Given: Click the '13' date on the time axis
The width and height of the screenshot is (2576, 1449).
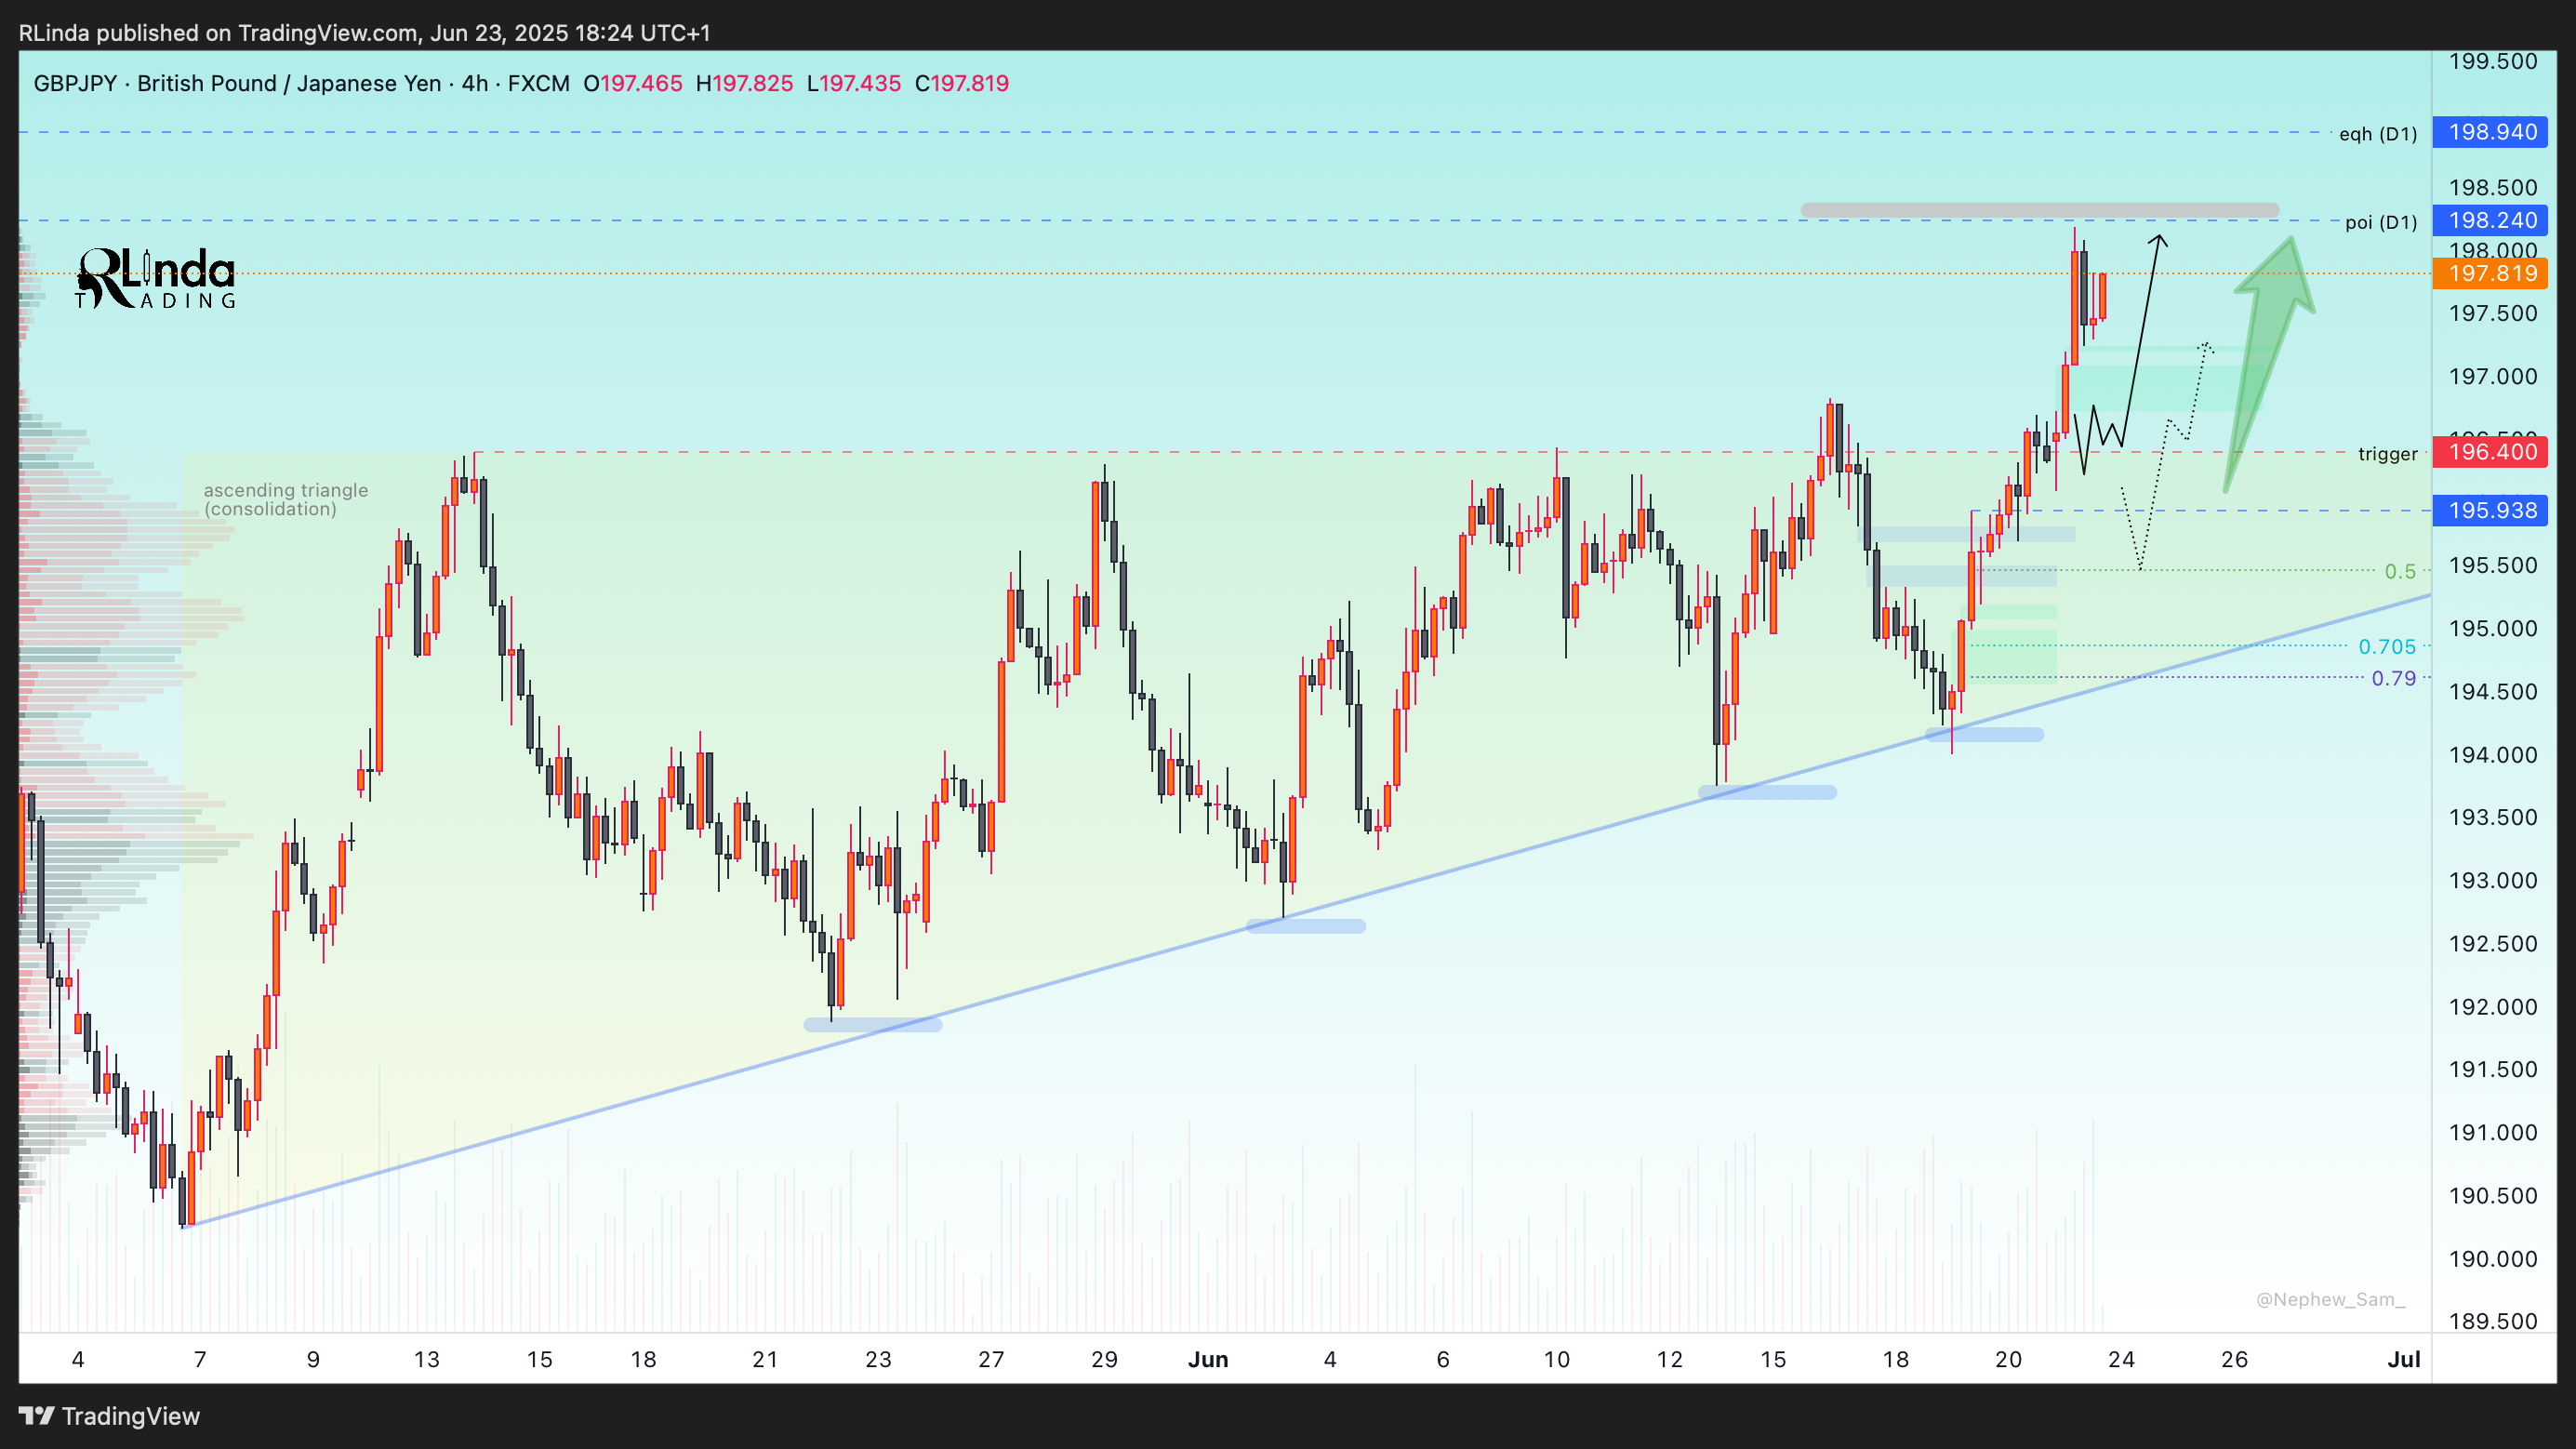Looking at the screenshot, I should tap(426, 1359).
